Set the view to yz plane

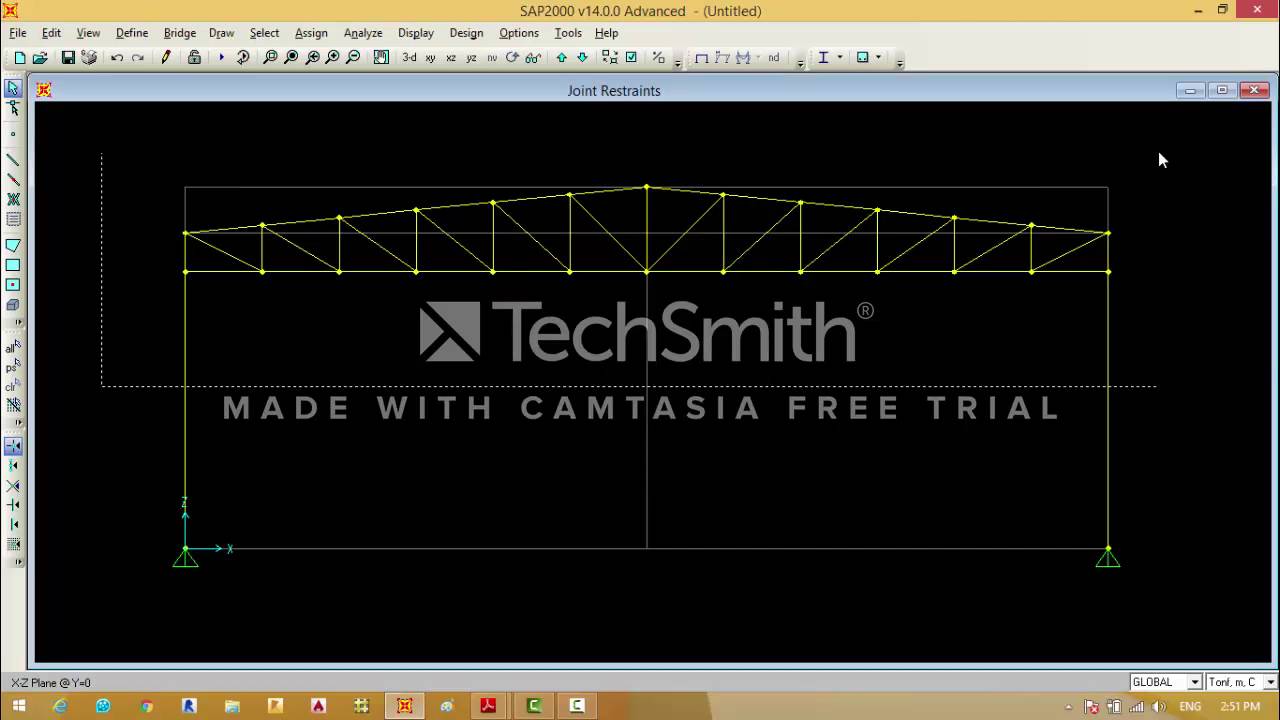tap(472, 58)
